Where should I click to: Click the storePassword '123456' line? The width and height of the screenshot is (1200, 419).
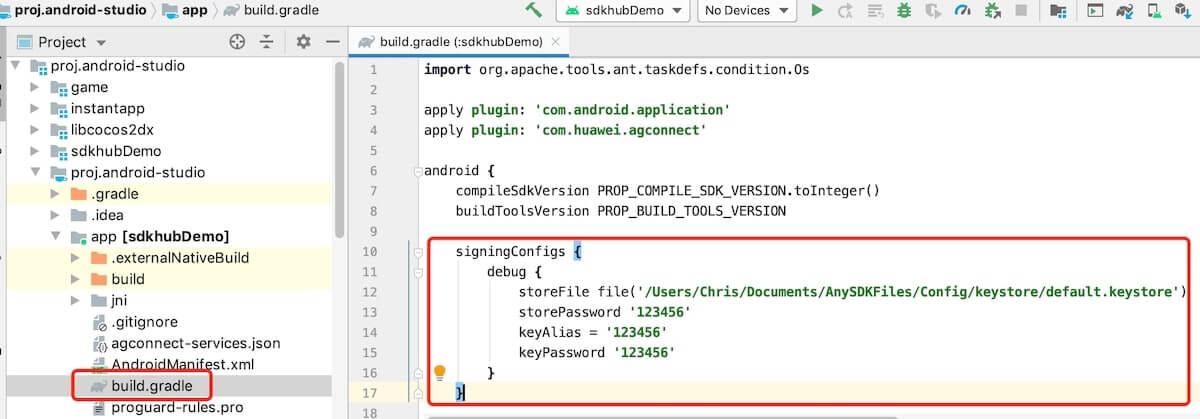coord(604,312)
